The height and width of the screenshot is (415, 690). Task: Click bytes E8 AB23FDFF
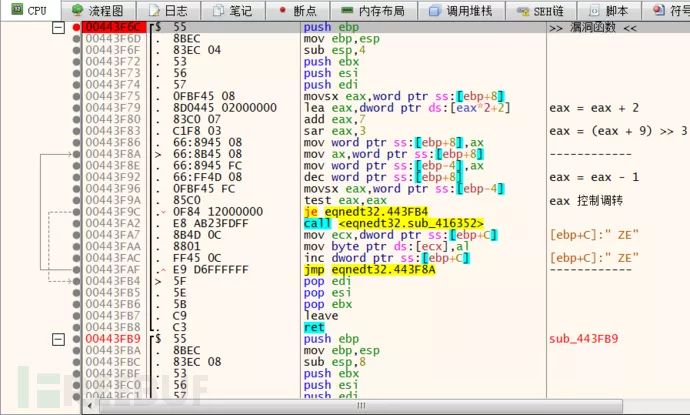click(210, 223)
